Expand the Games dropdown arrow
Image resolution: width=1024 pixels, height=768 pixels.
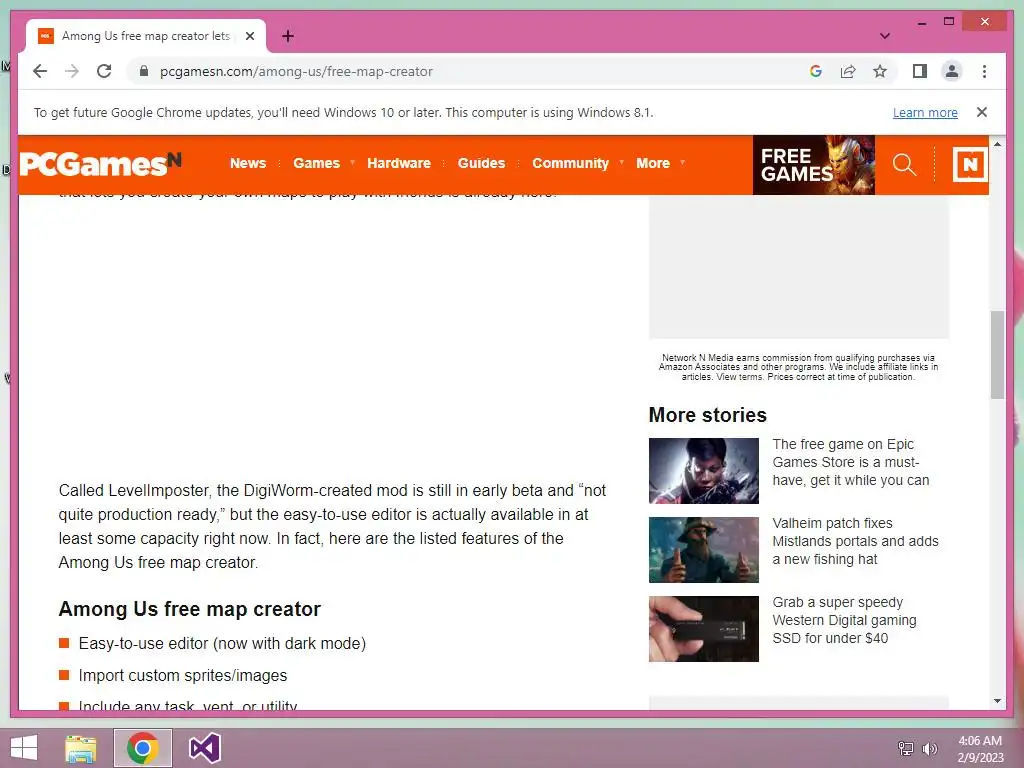[x=353, y=162]
